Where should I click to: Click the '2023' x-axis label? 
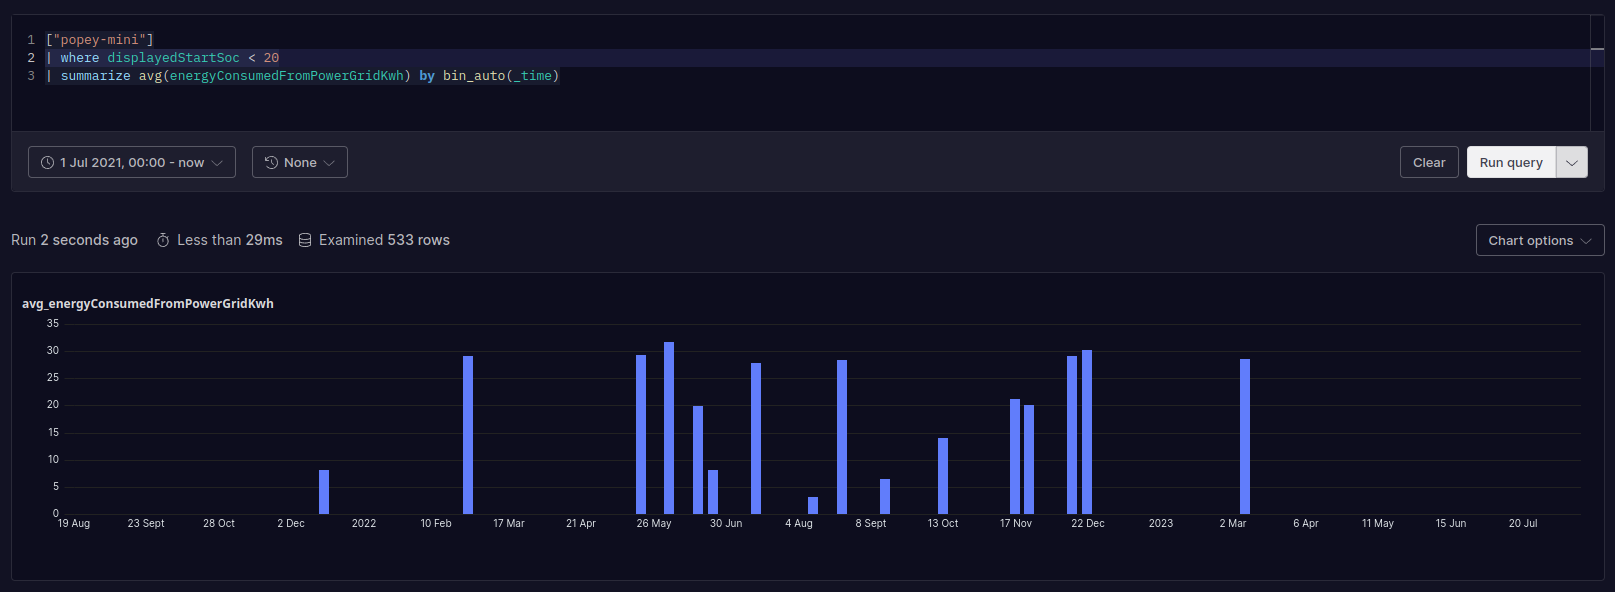1161,523
